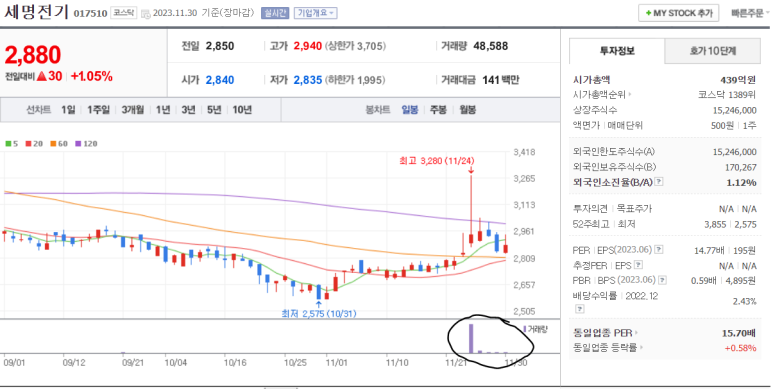Screen dimensions: 773x389
Task: Select the 1일 line chart period
Action: point(68,109)
